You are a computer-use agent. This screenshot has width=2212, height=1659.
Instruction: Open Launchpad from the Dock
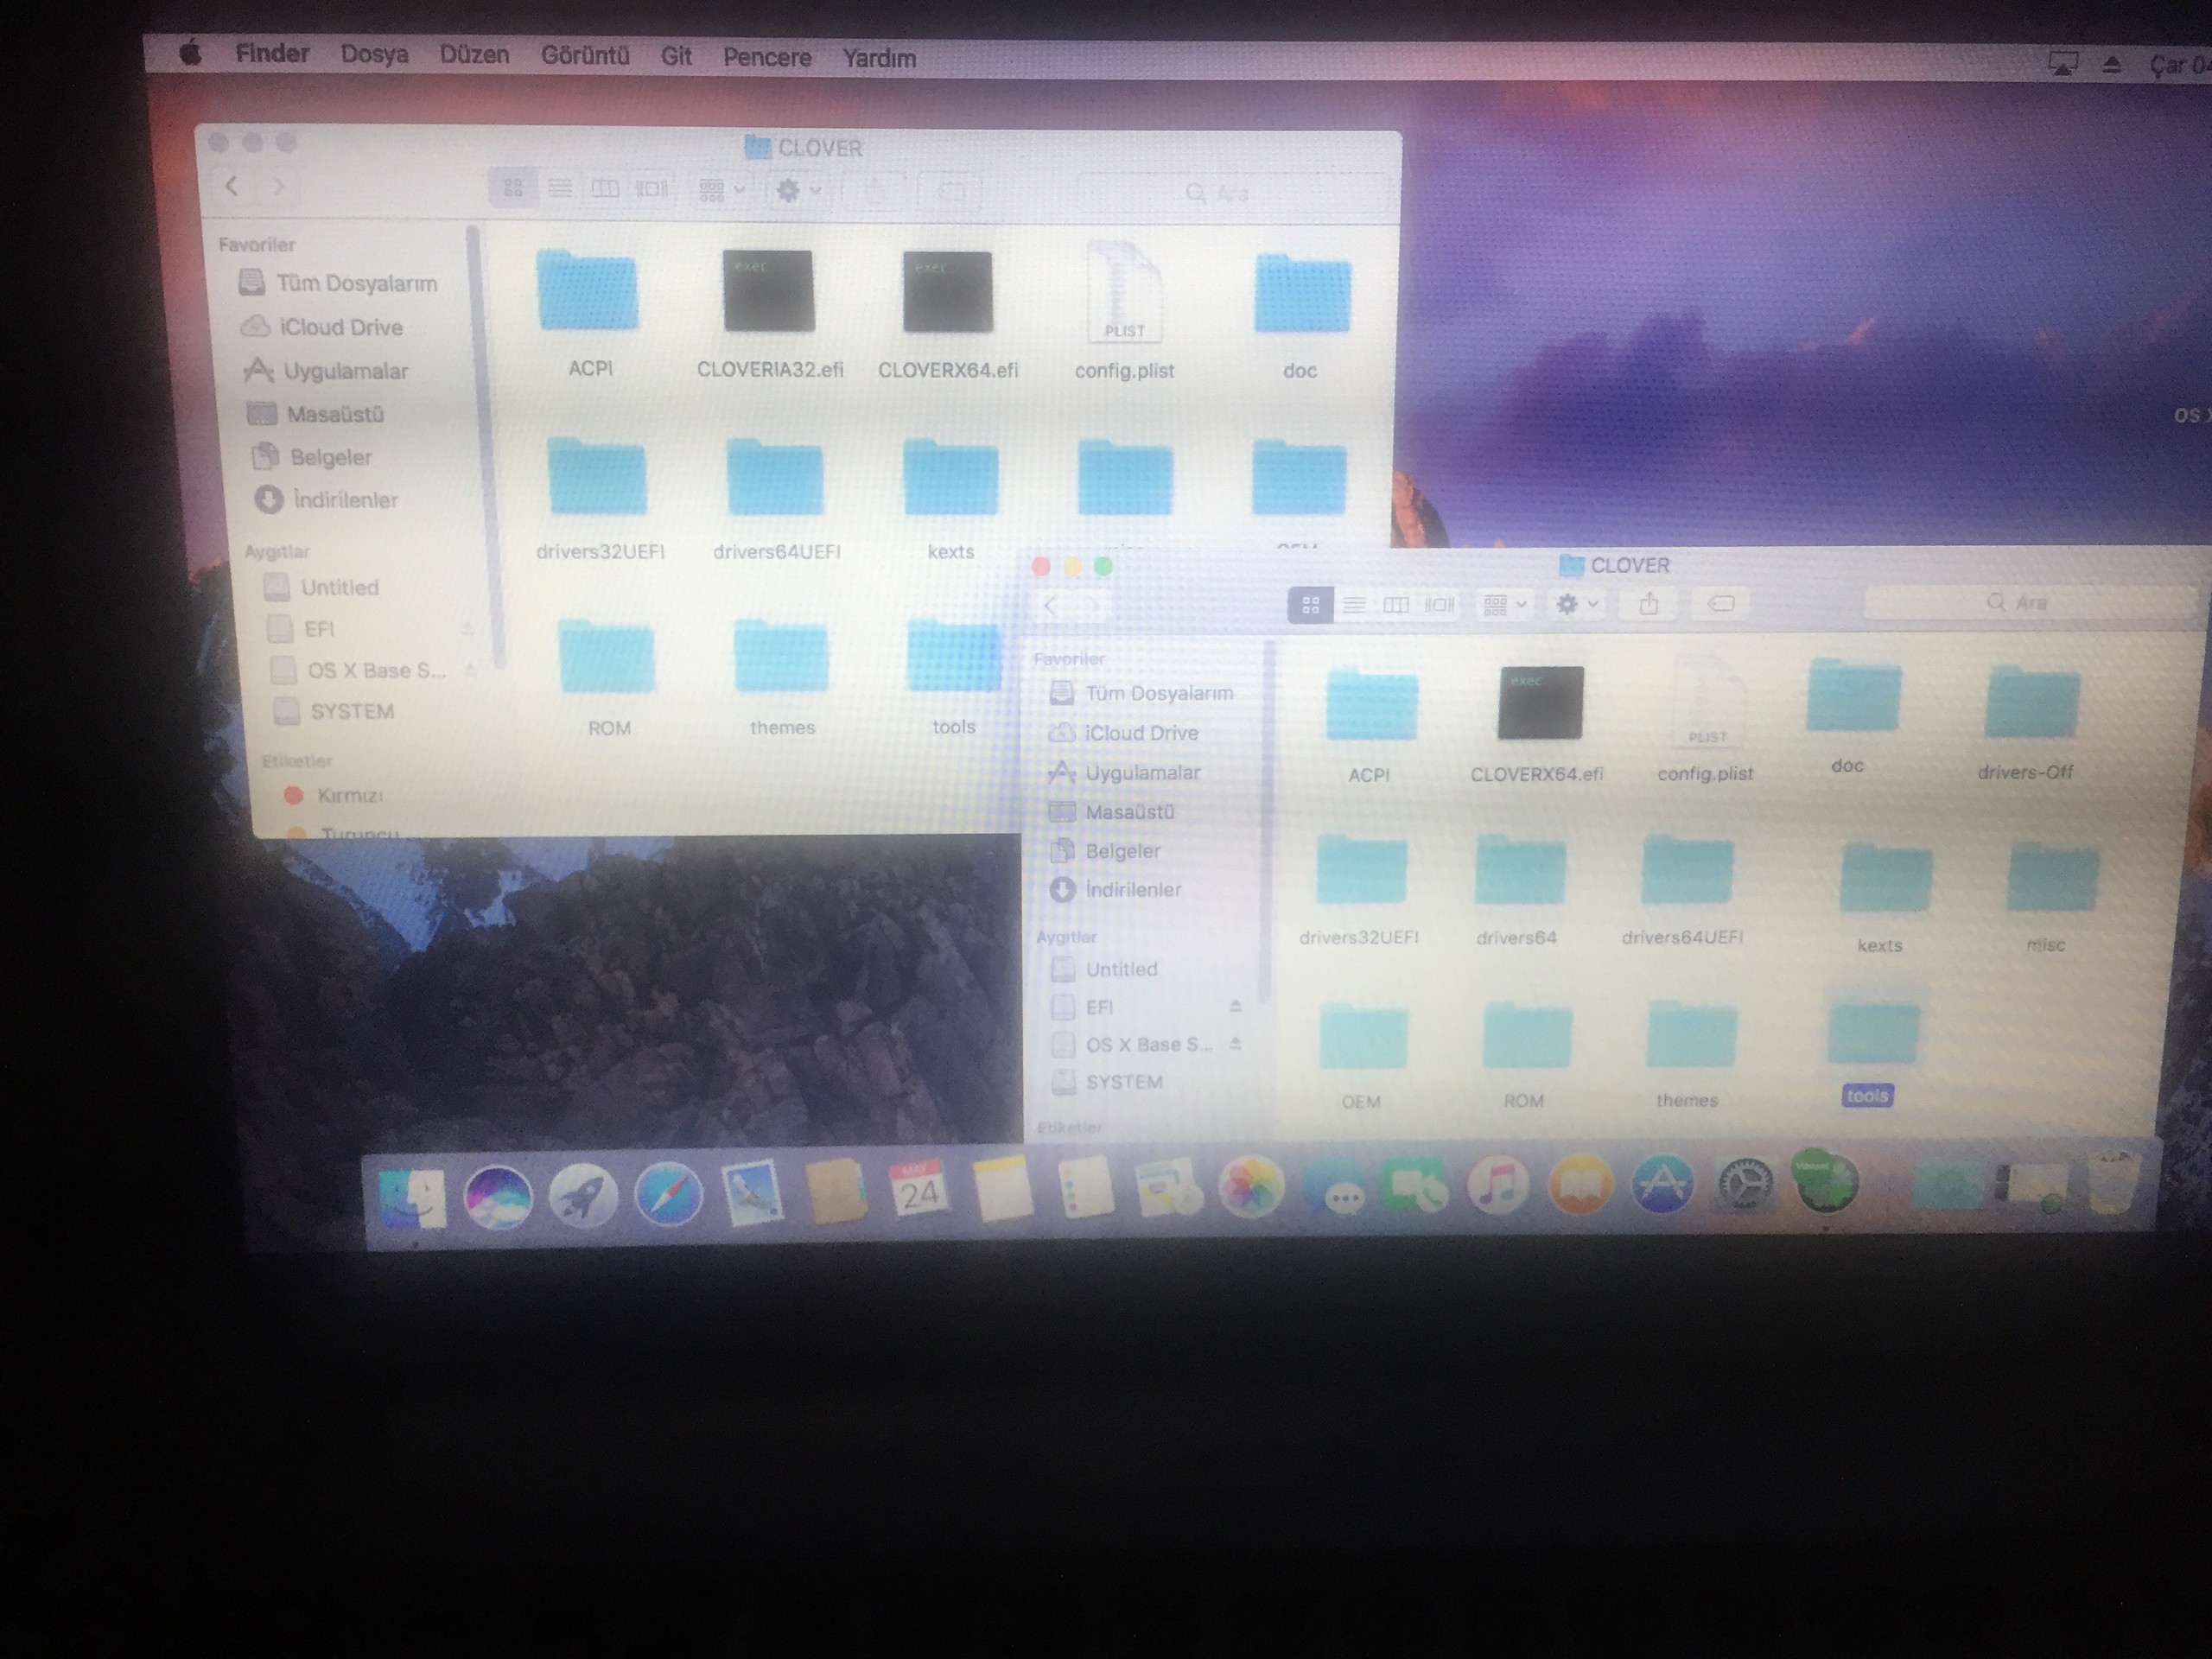583,1195
